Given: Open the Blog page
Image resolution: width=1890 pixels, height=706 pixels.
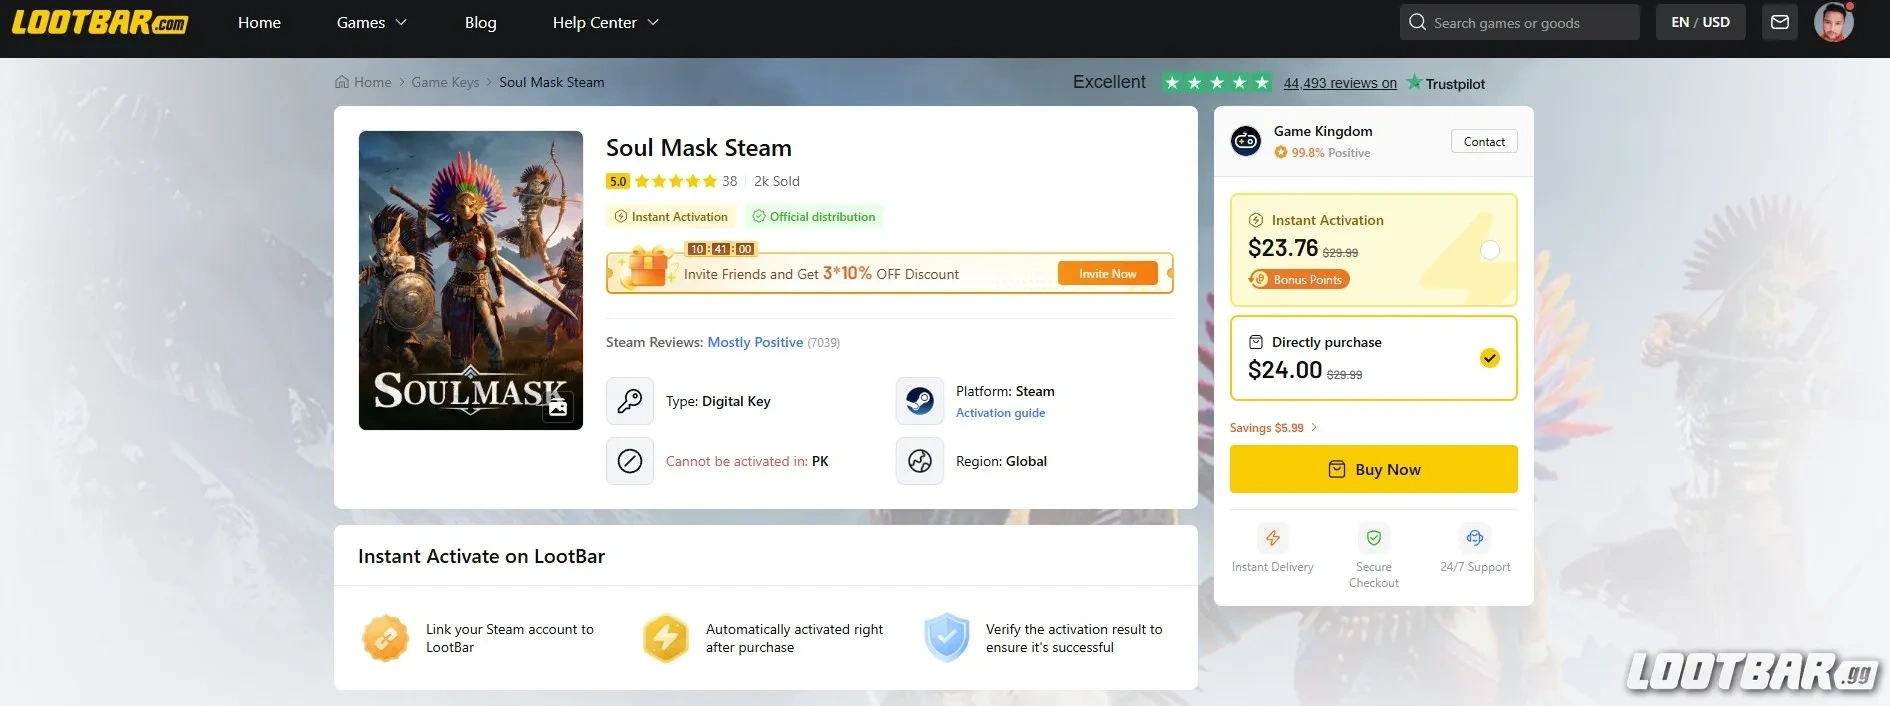Looking at the screenshot, I should (x=480, y=22).
